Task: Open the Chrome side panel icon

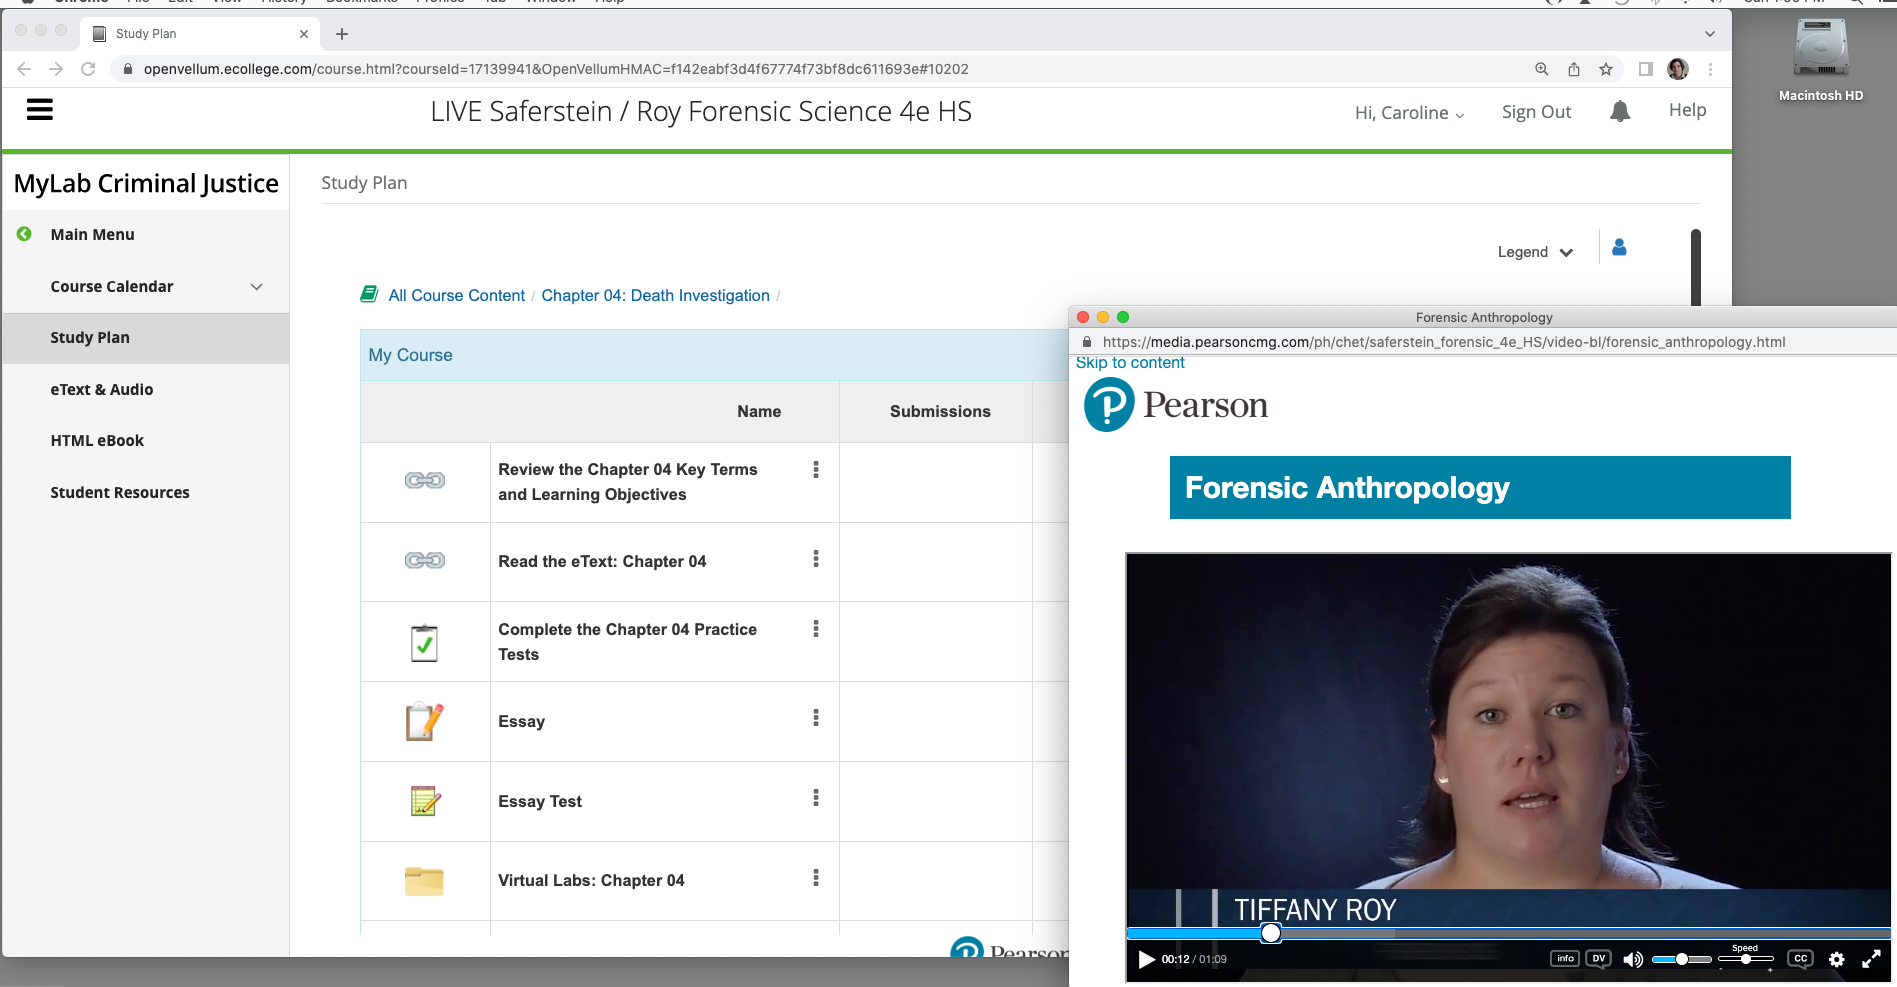Action: click(1645, 69)
